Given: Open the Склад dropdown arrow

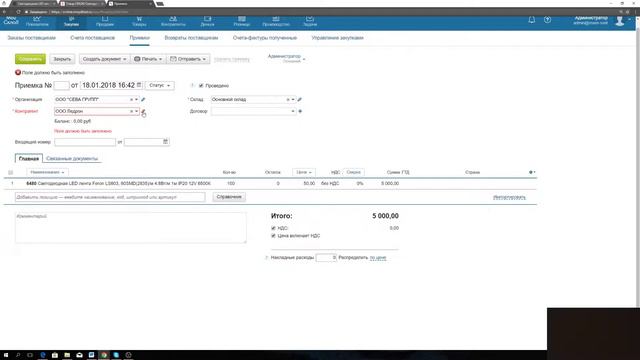Looking at the screenshot, I should pyautogui.click(x=293, y=99).
